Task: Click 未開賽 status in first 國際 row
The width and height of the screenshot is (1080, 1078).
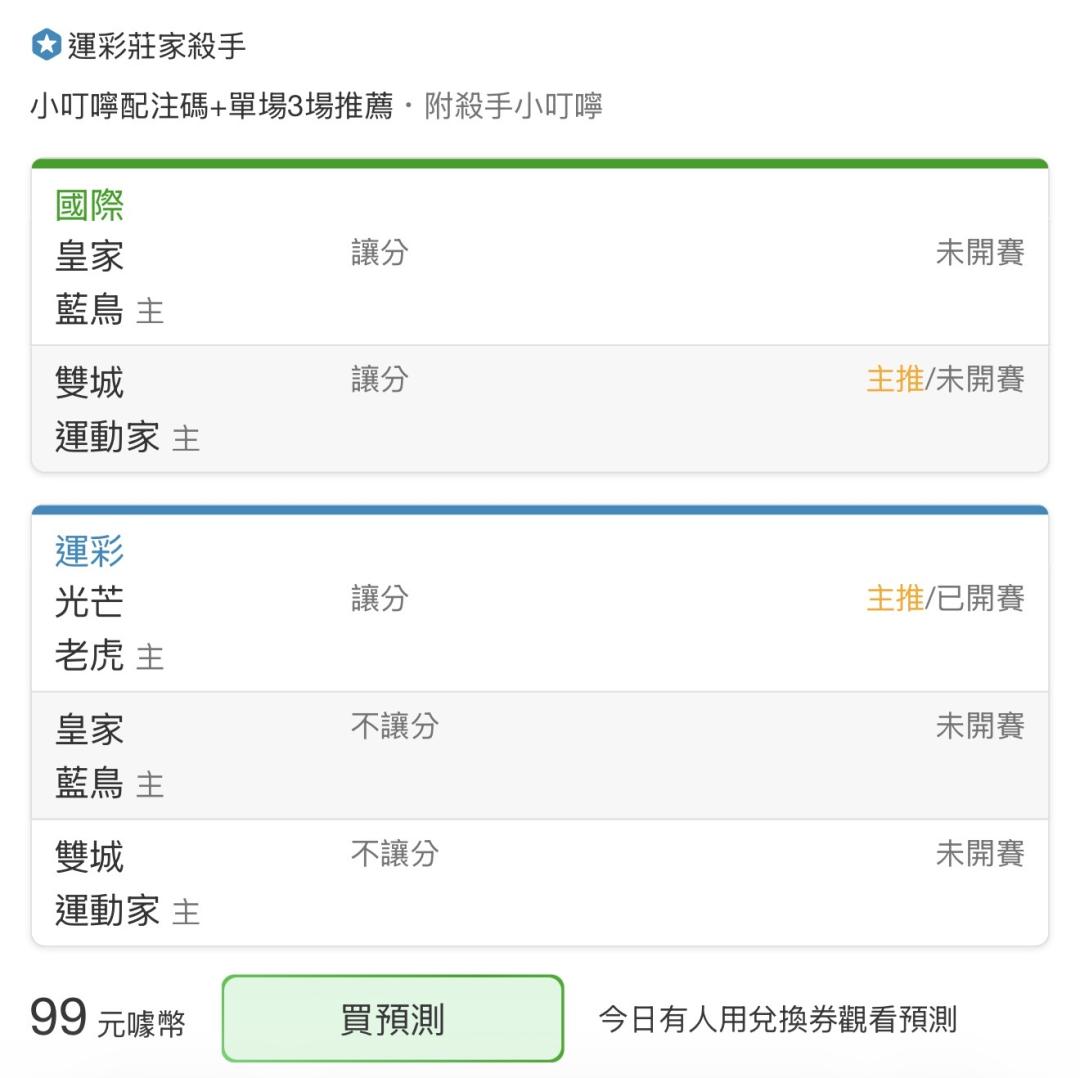Action: [x=979, y=252]
